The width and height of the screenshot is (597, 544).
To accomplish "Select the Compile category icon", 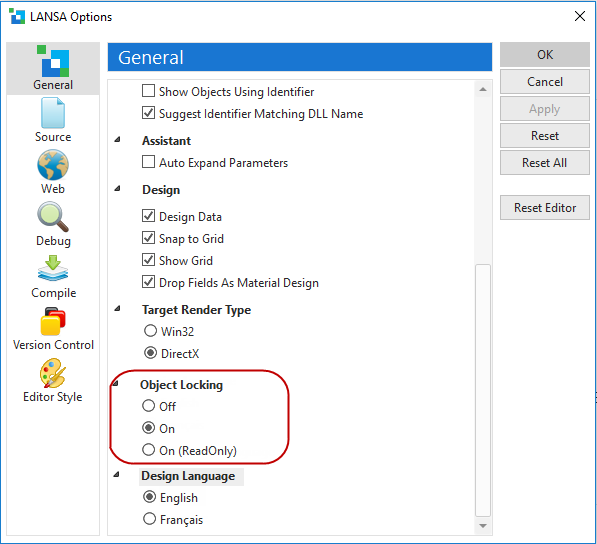I will click(53, 268).
